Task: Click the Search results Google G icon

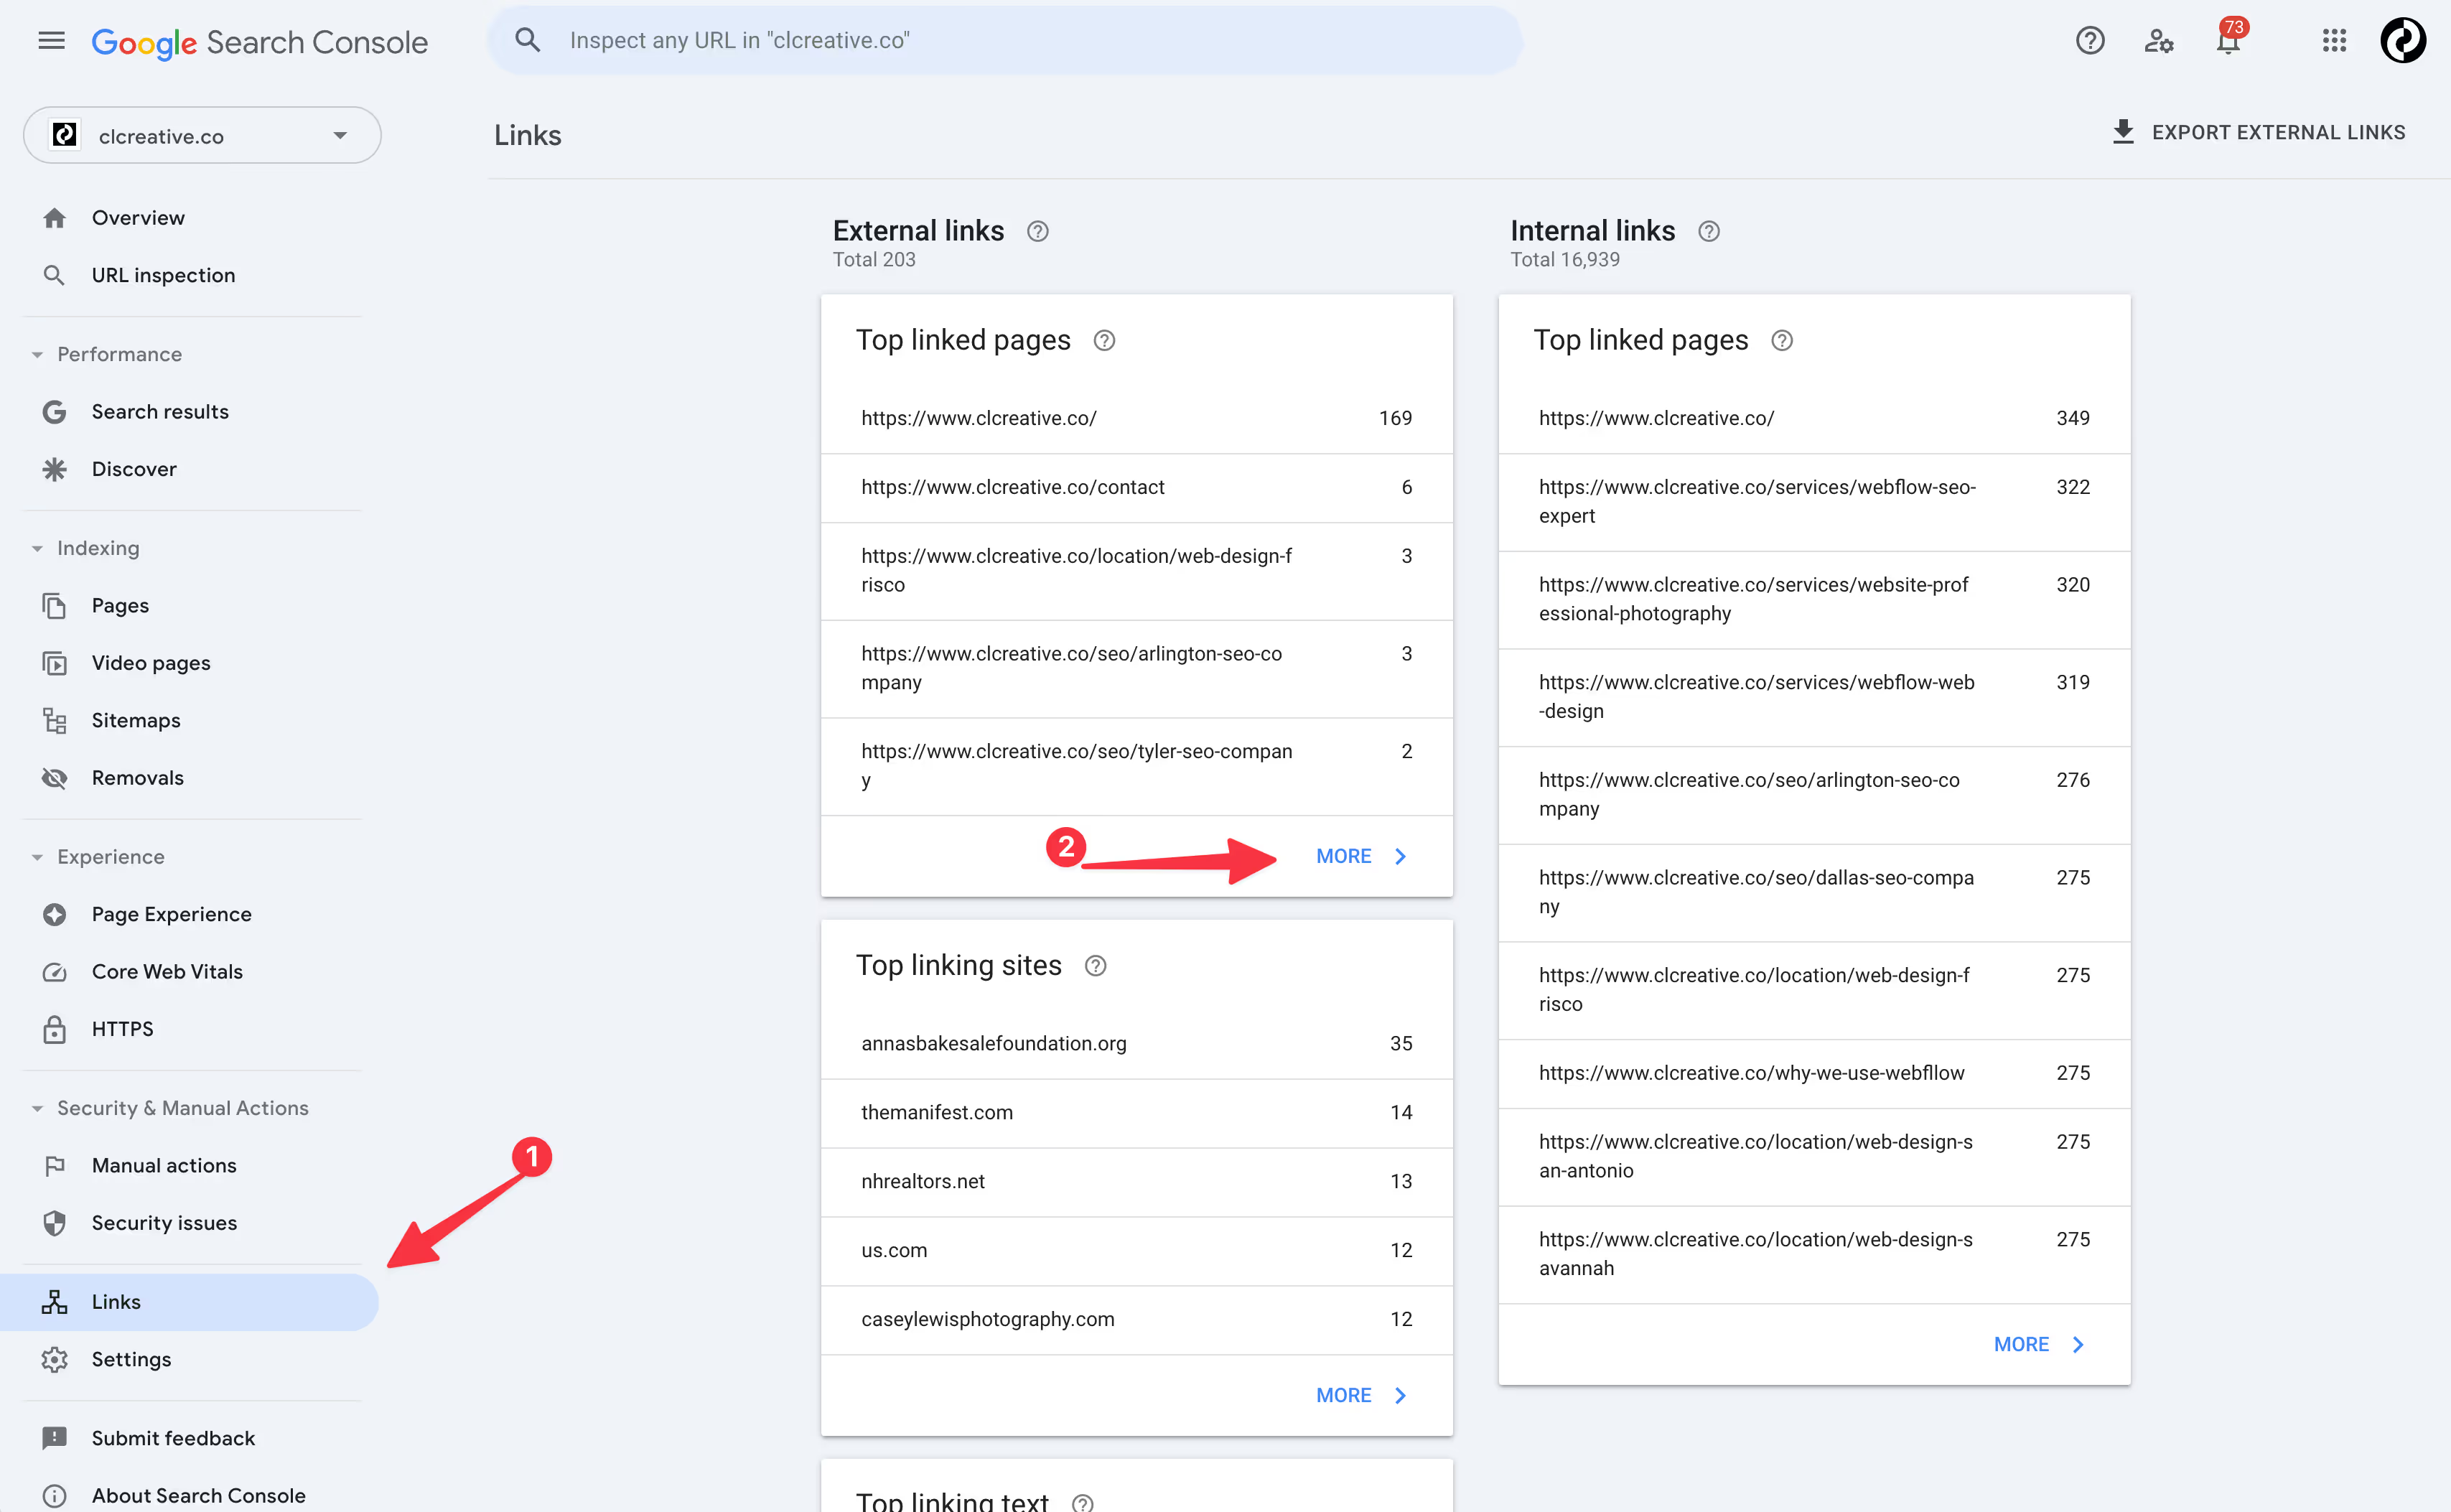Action: point(54,412)
